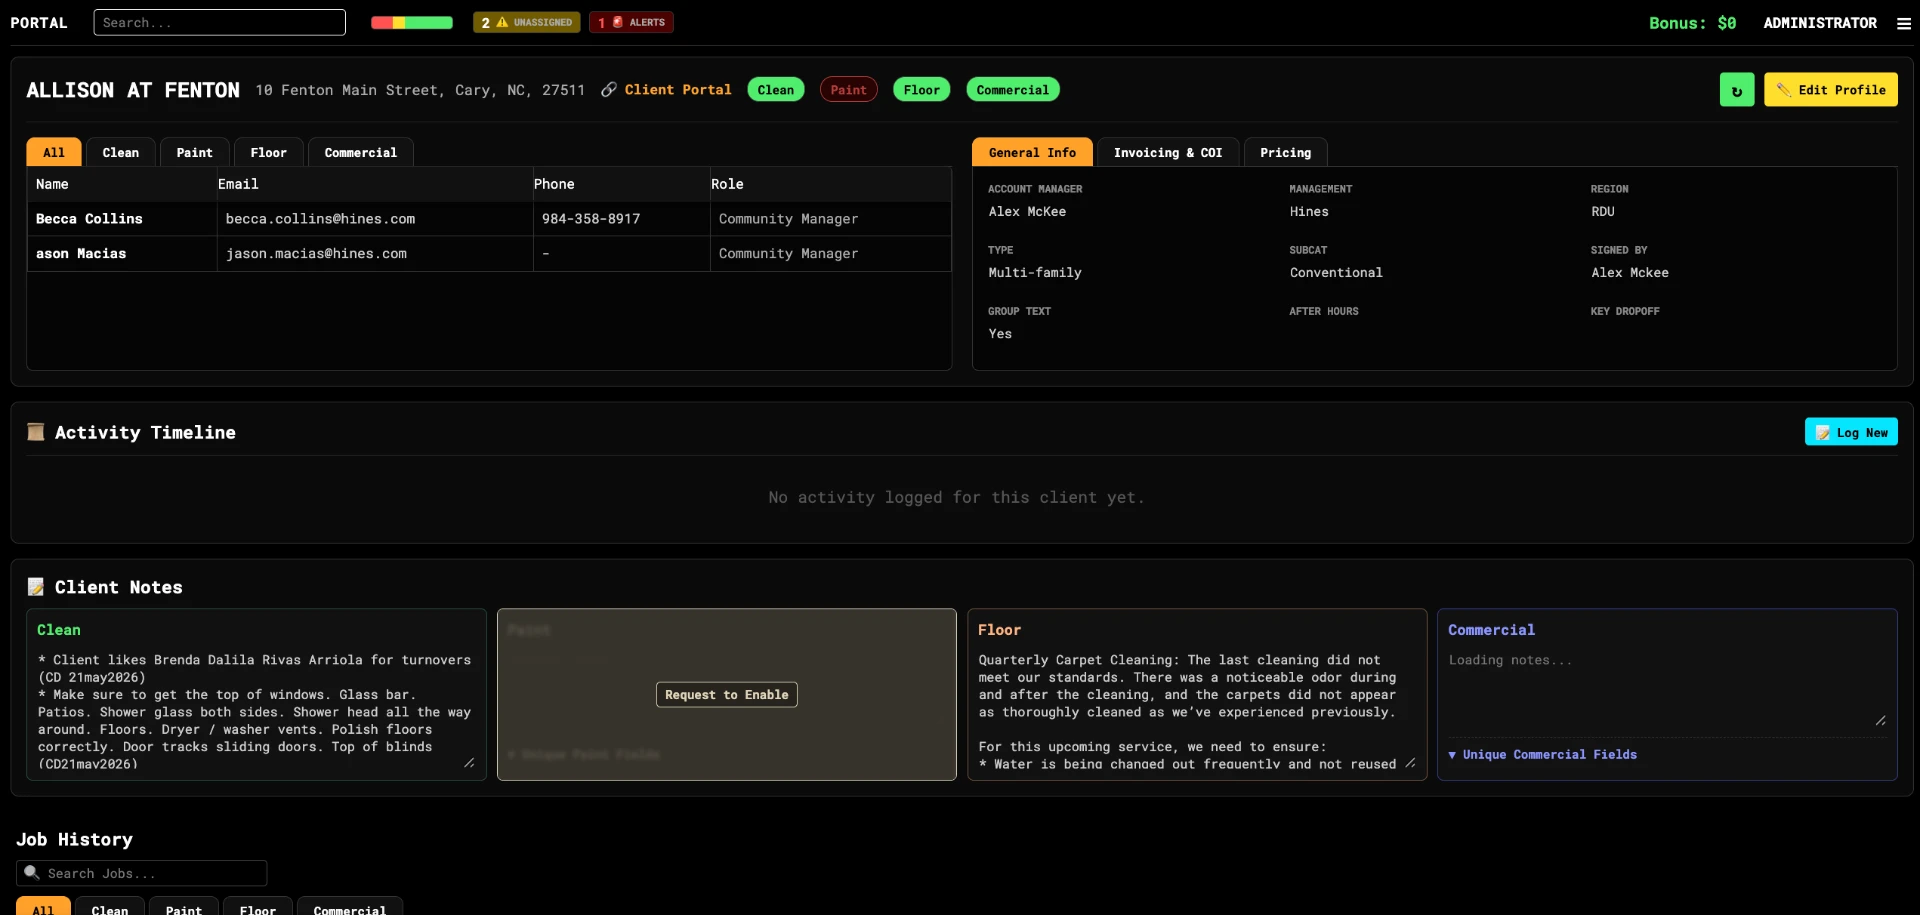Expand Unique Commercial Fields section

1543,755
